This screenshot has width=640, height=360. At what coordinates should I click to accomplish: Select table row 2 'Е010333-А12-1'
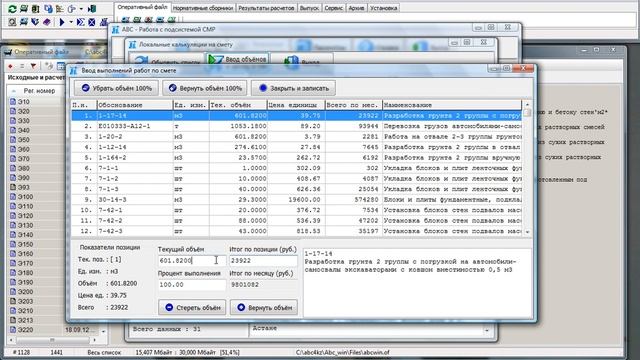296,126
